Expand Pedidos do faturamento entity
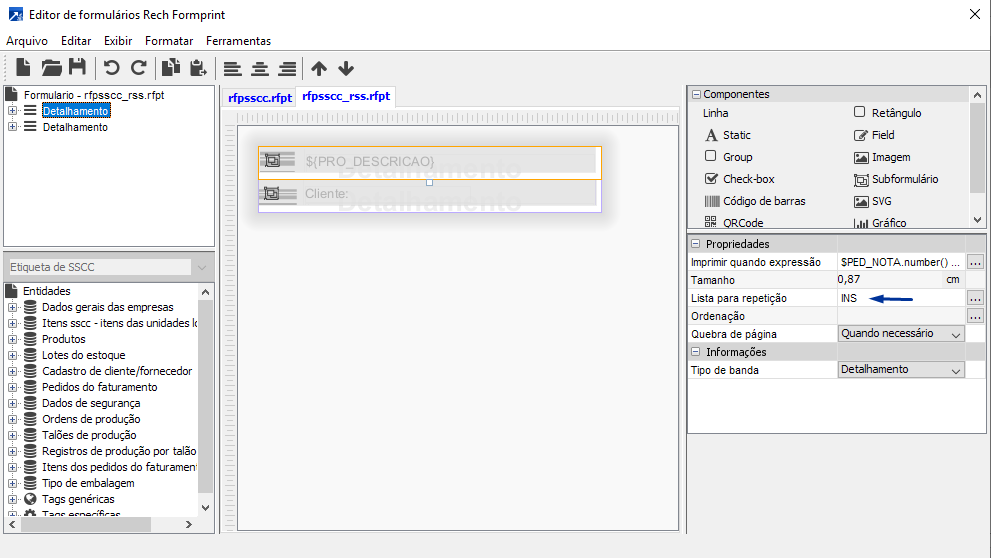The width and height of the screenshot is (991, 558). tap(12, 387)
